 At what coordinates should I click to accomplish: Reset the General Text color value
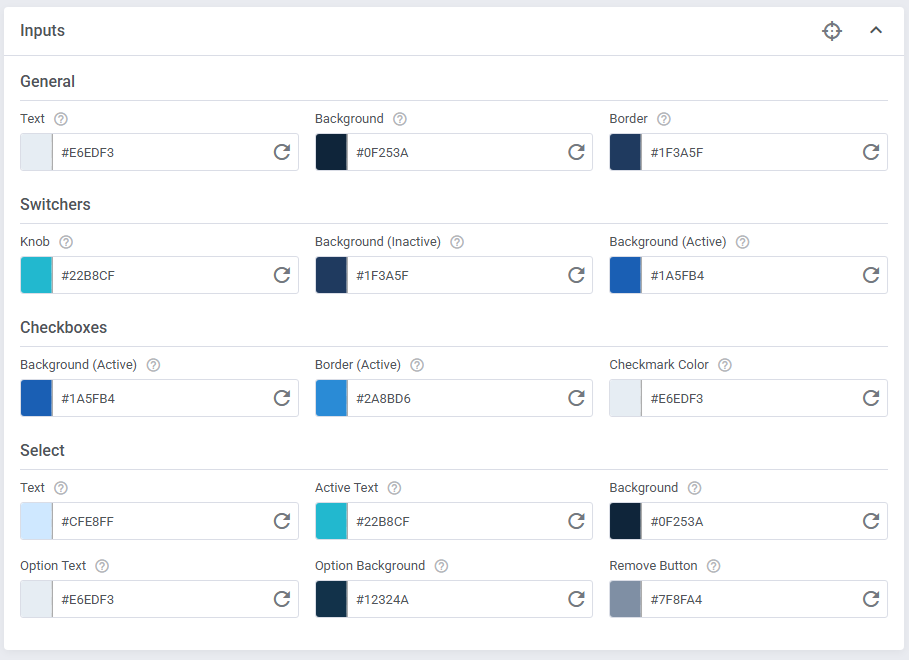(x=282, y=152)
